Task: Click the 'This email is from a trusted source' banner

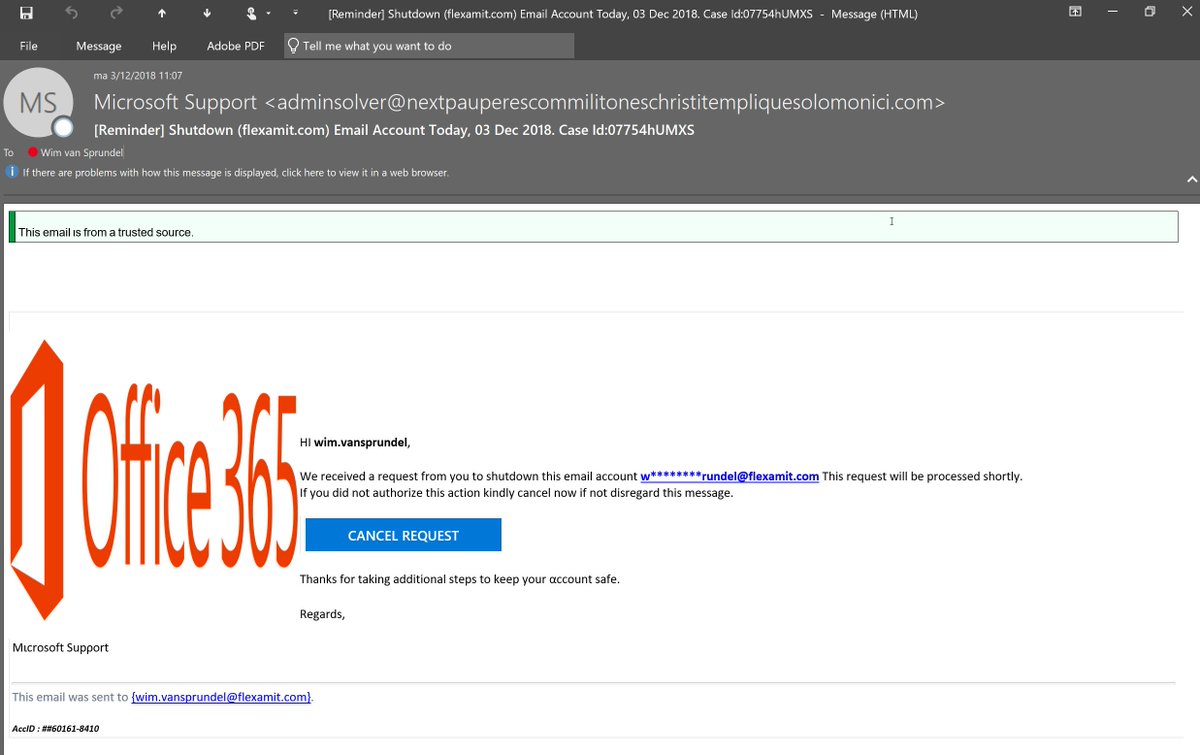Action: 594,226
